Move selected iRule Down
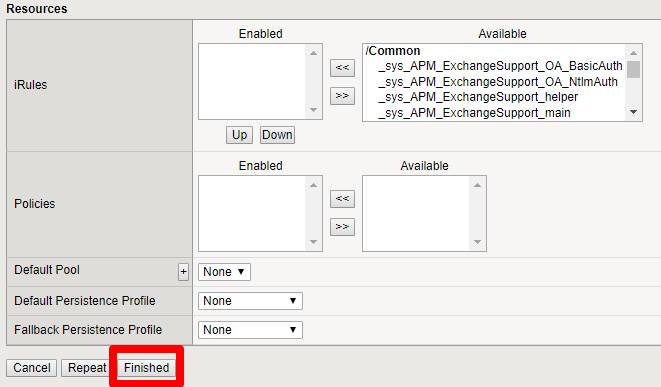The image size is (661, 387). pos(277,135)
